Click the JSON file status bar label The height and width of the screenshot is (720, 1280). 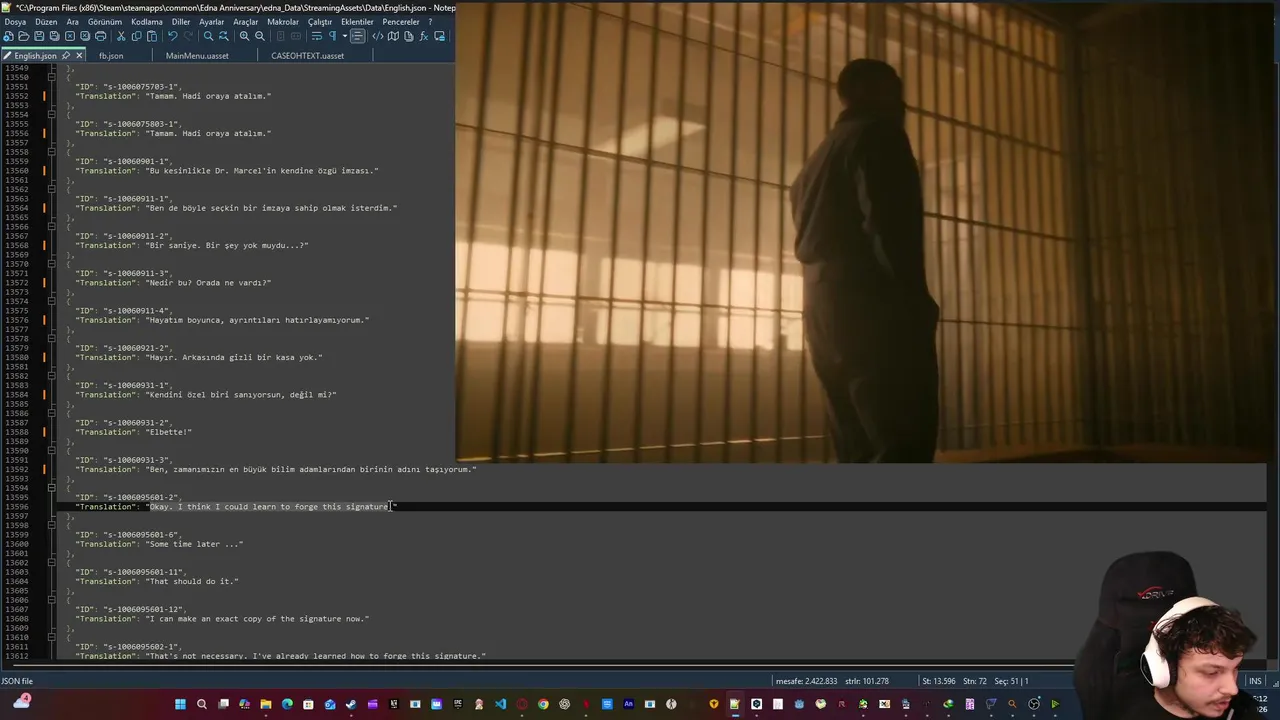[17, 681]
